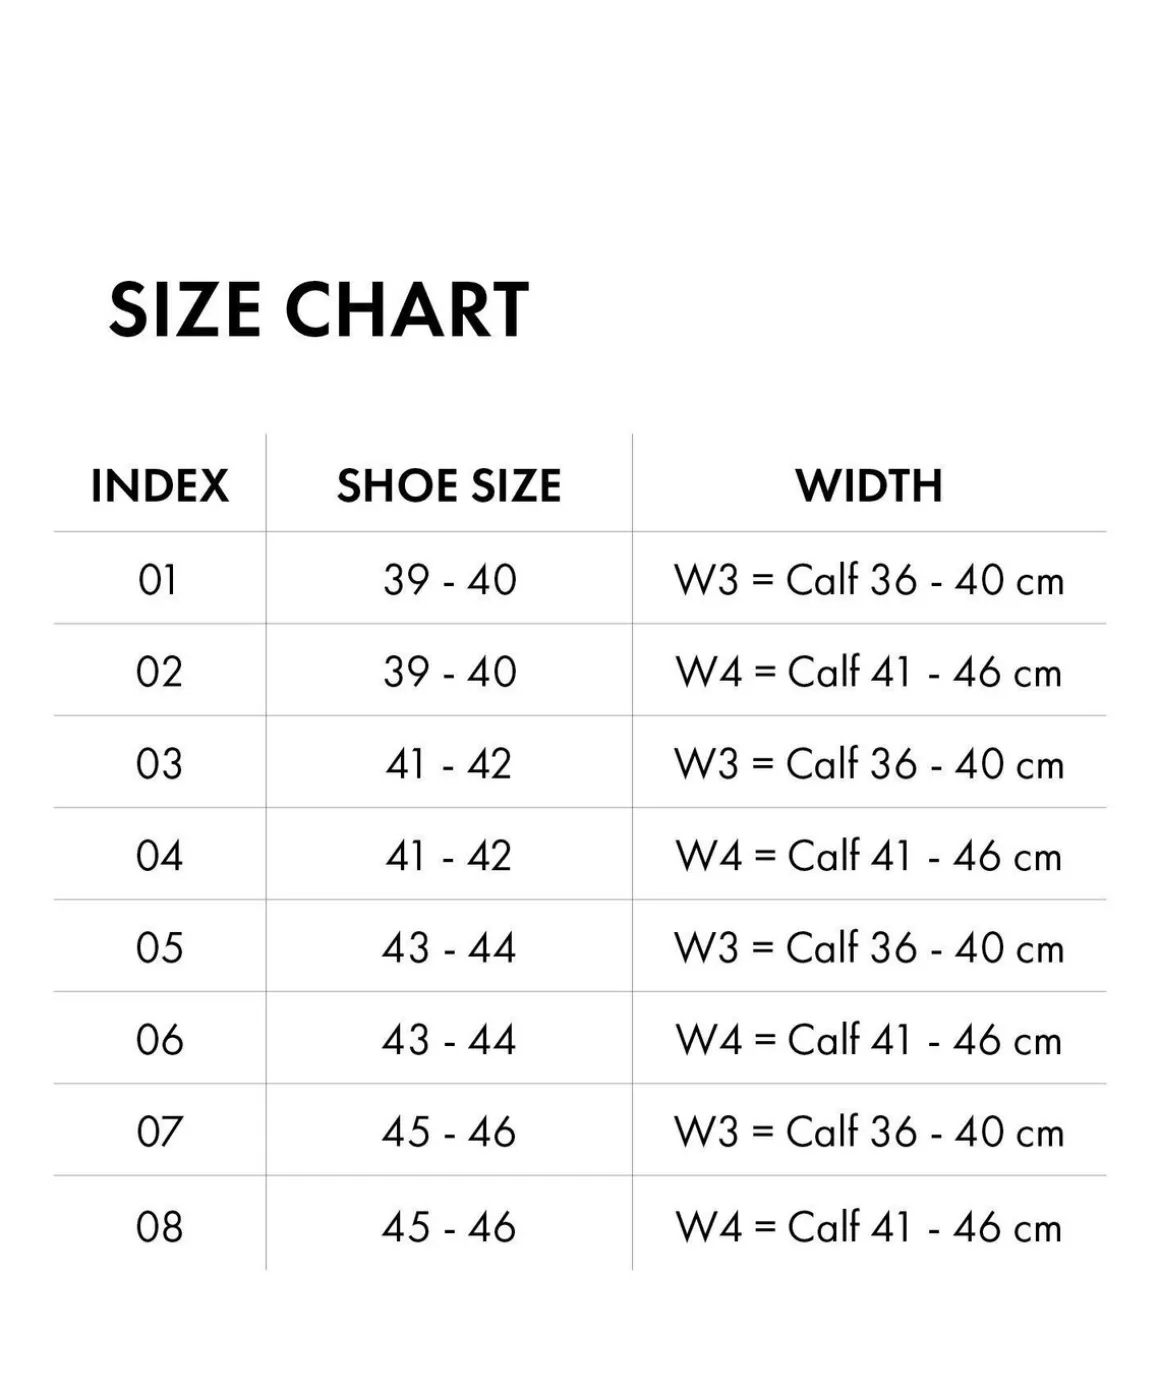Viewport: 1160px width, 1392px height.
Task: Click the SIZE CHART heading
Action: tap(318, 309)
